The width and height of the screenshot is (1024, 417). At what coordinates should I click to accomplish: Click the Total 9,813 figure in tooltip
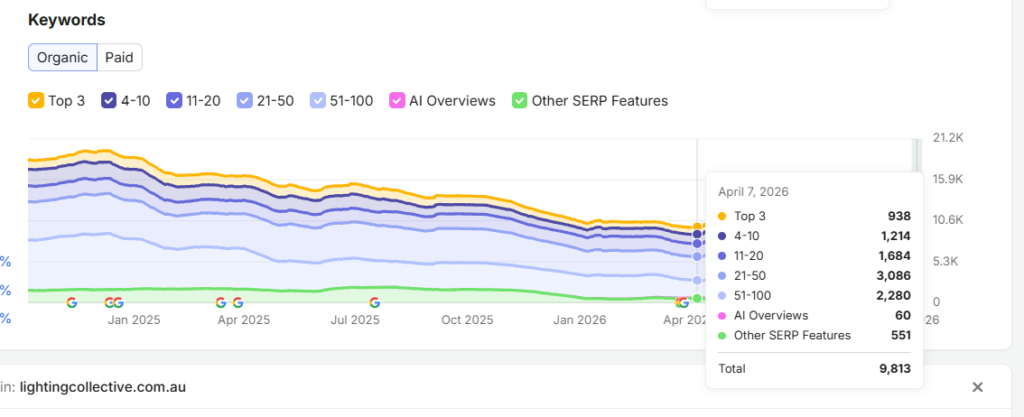(x=895, y=369)
